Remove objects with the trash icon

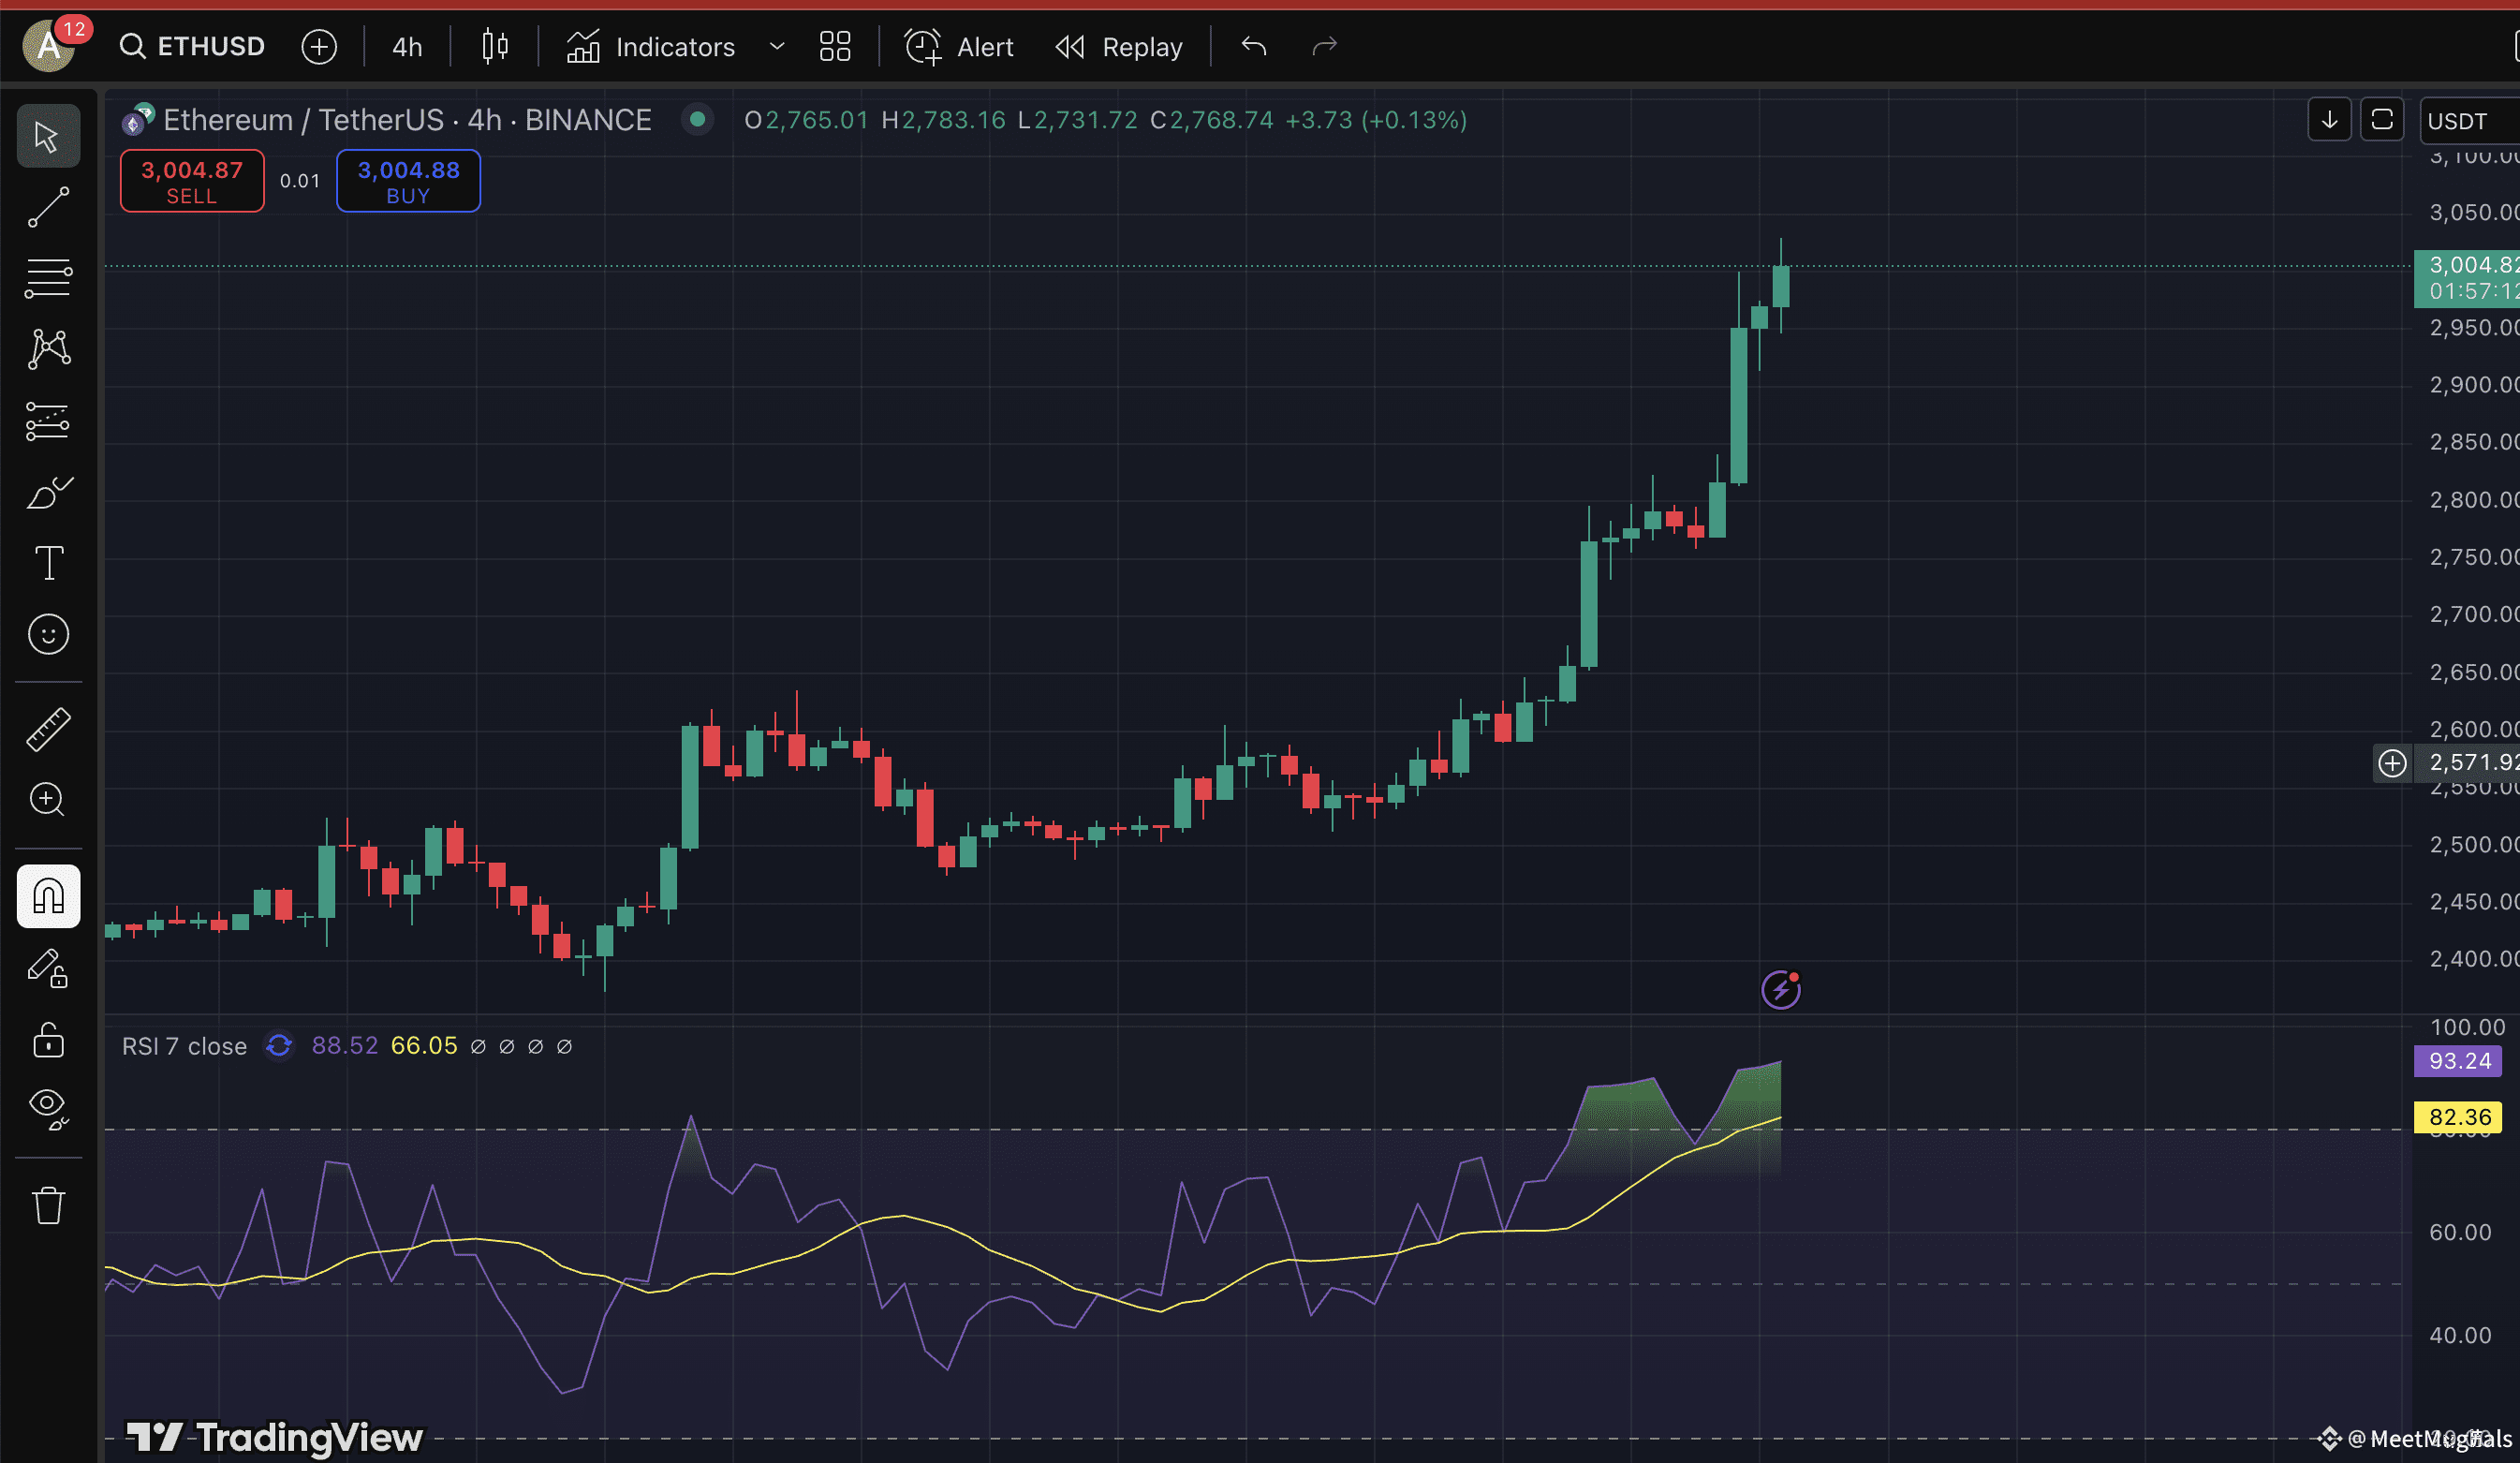(x=48, y=1205)
